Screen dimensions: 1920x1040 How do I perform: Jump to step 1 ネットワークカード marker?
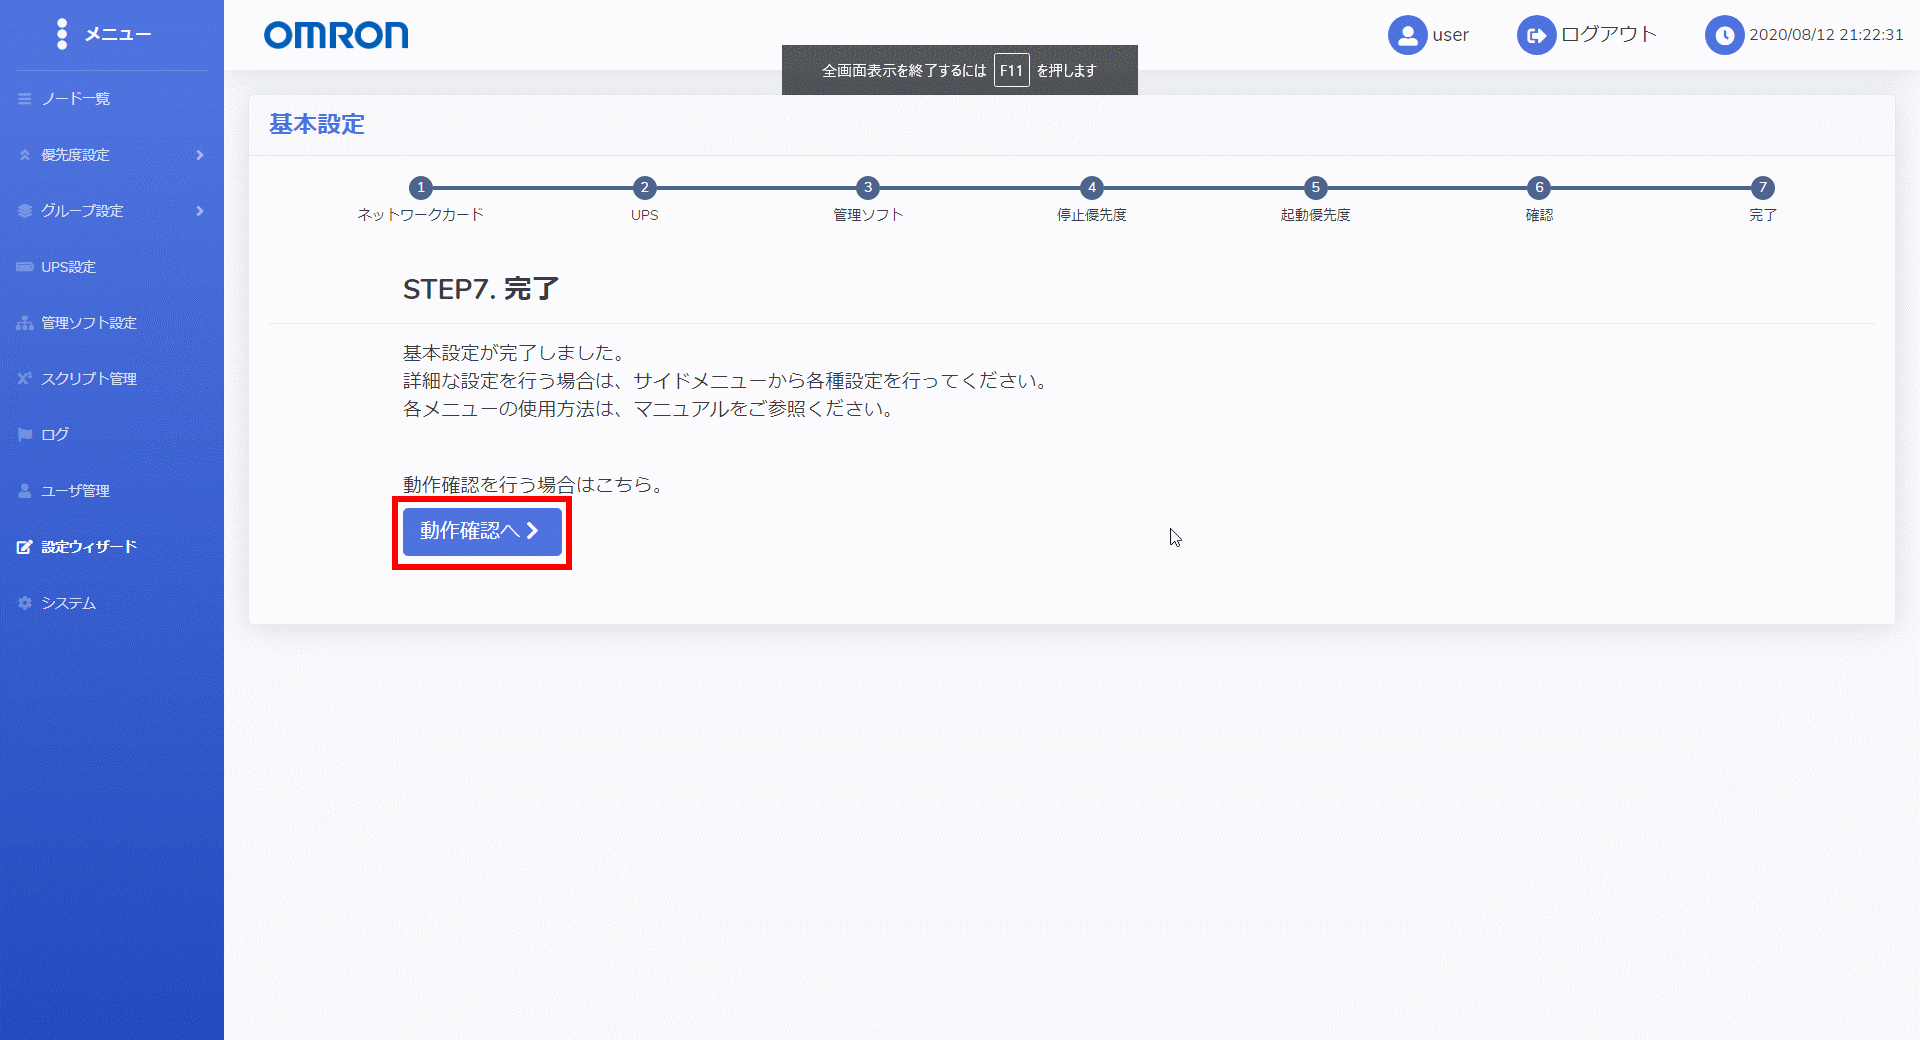point(421,188)
